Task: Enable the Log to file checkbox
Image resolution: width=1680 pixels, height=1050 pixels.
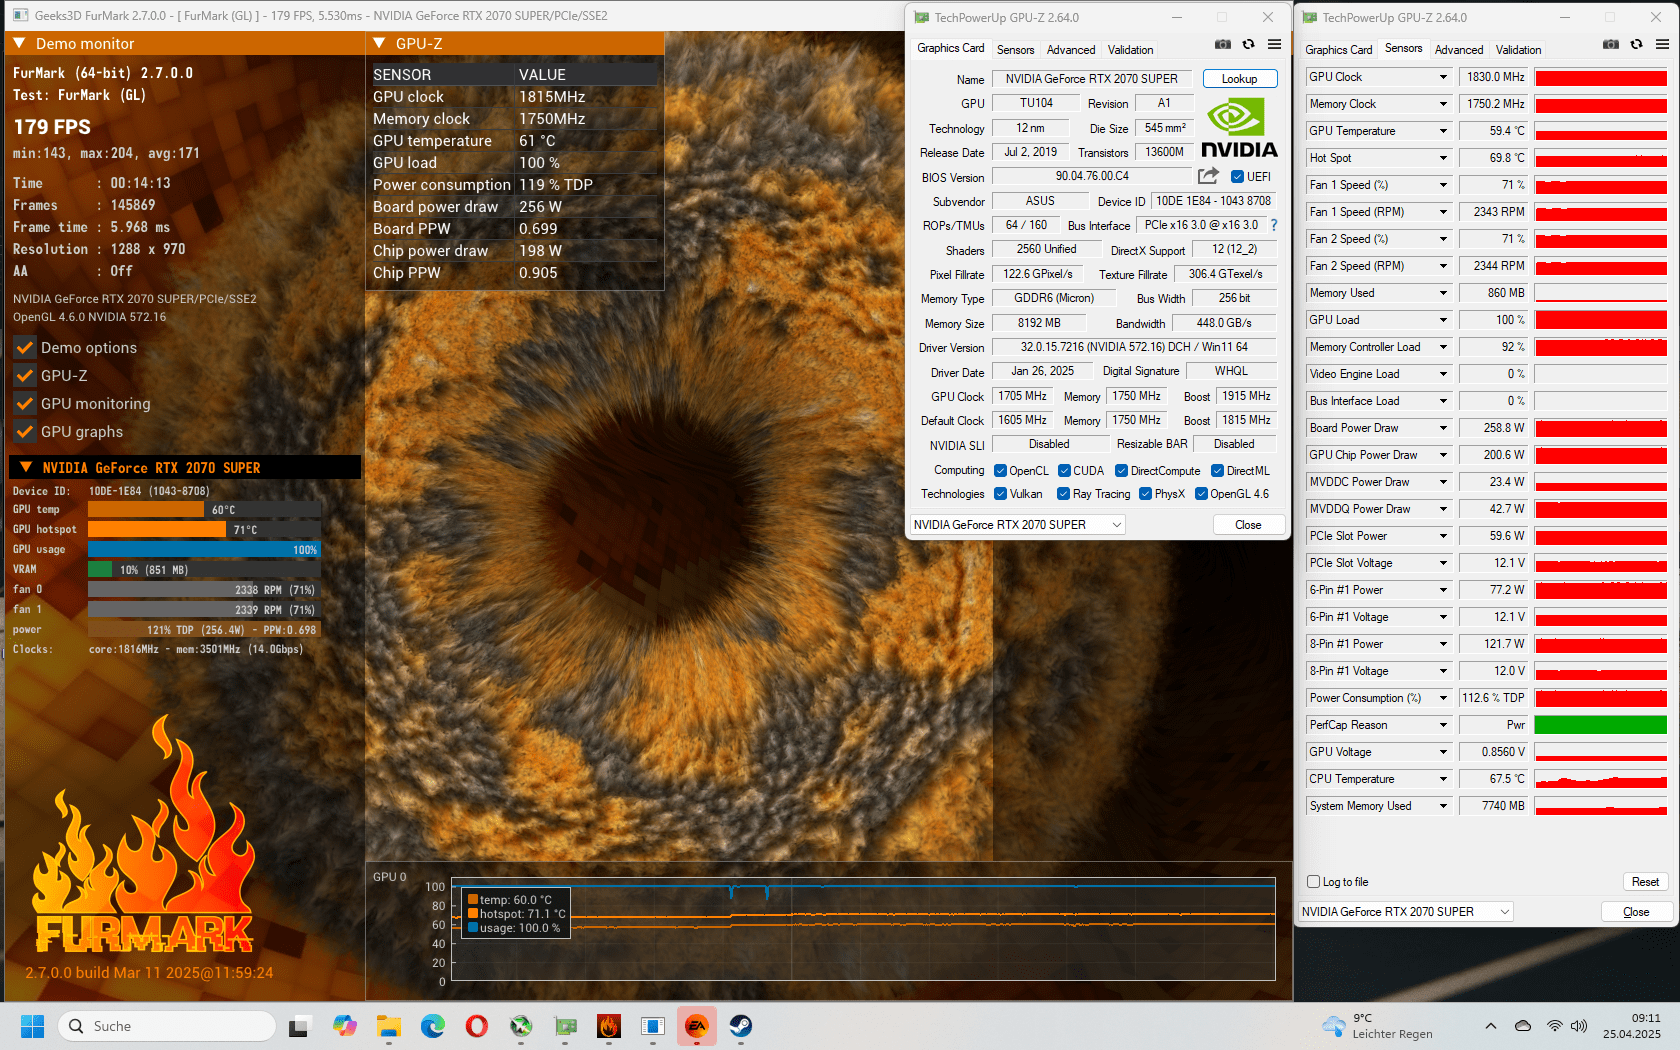Action: point(1314,882)
